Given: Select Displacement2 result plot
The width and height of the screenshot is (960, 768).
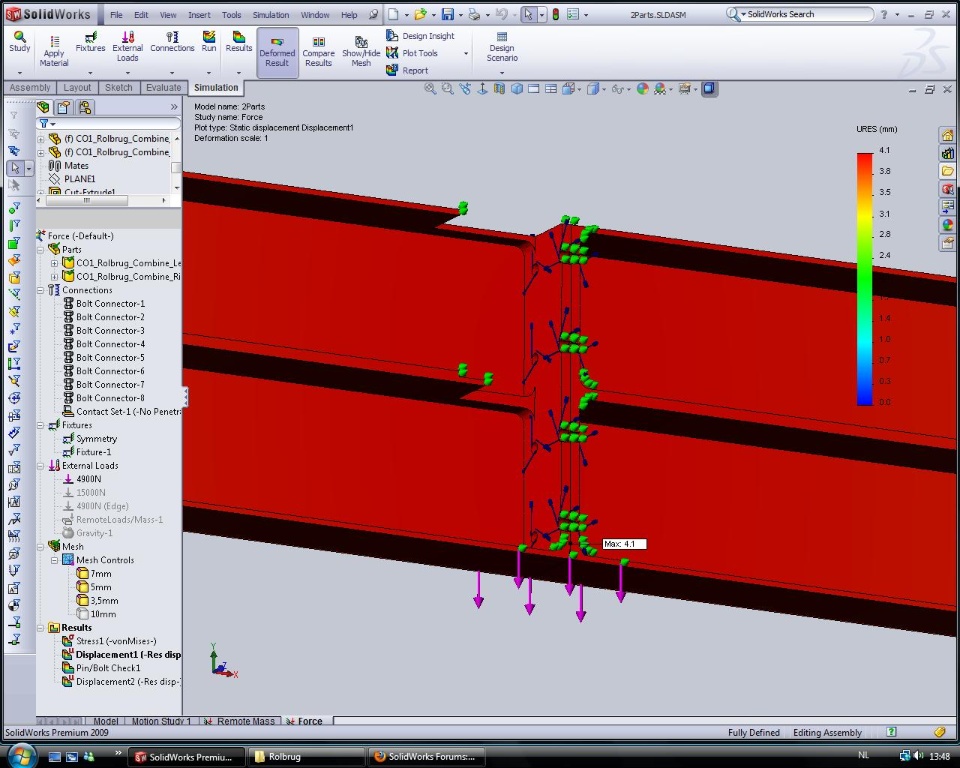Looking at the screenshot, I should 122,682.
